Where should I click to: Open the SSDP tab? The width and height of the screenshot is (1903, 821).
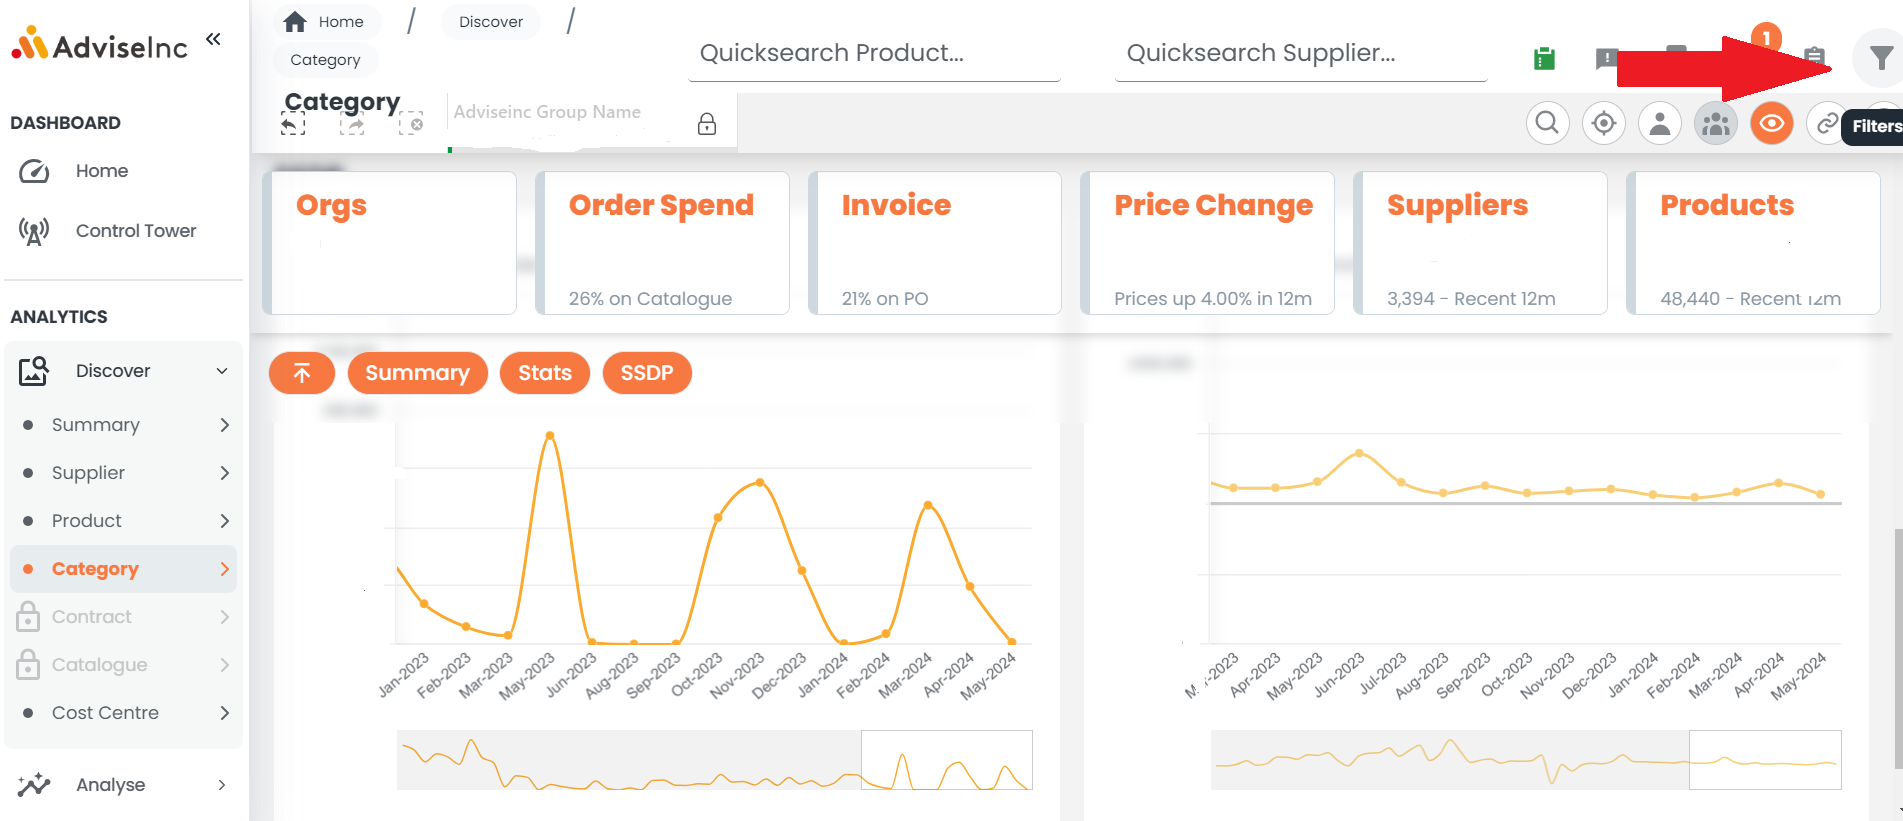click(x=647, y=373)
